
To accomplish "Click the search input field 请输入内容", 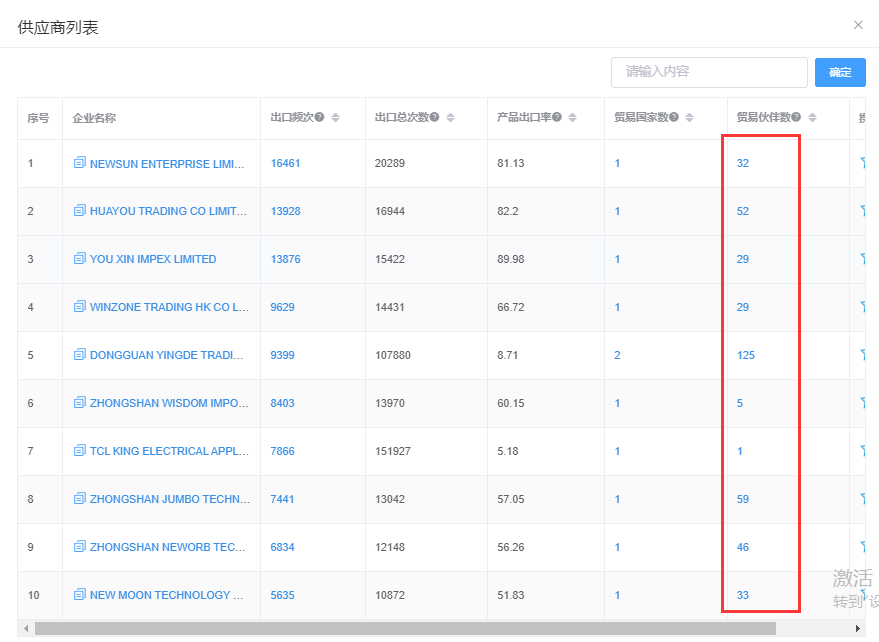I will (709, 72).
